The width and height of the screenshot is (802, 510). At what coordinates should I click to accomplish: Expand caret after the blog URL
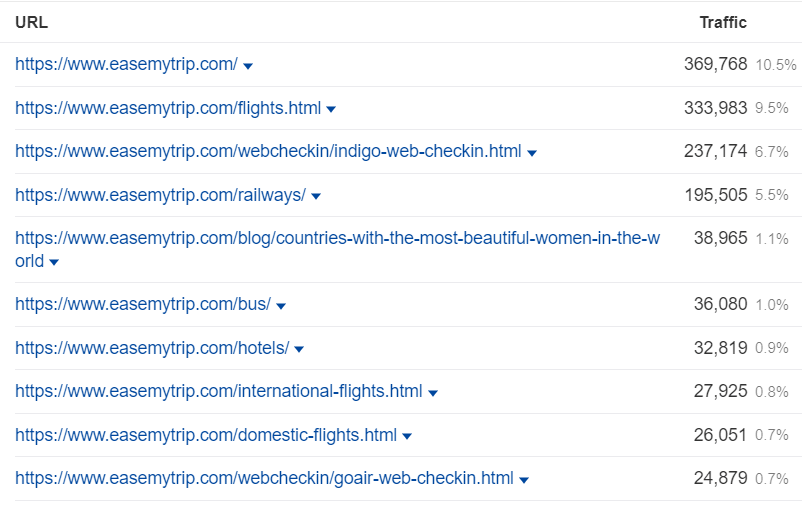click(54, 263)
